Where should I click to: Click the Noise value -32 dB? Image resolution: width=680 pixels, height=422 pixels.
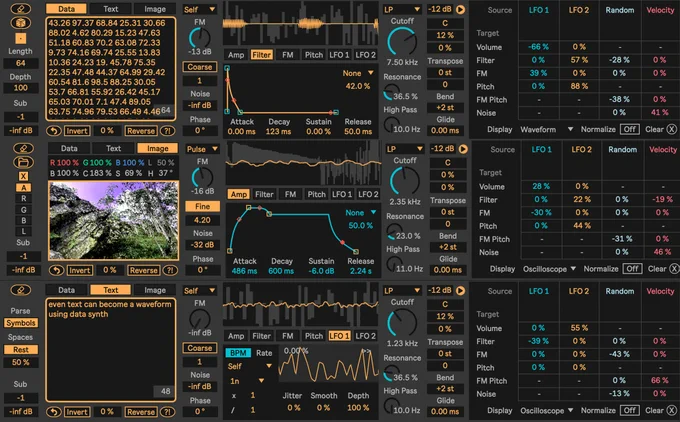tap(202, 245)
